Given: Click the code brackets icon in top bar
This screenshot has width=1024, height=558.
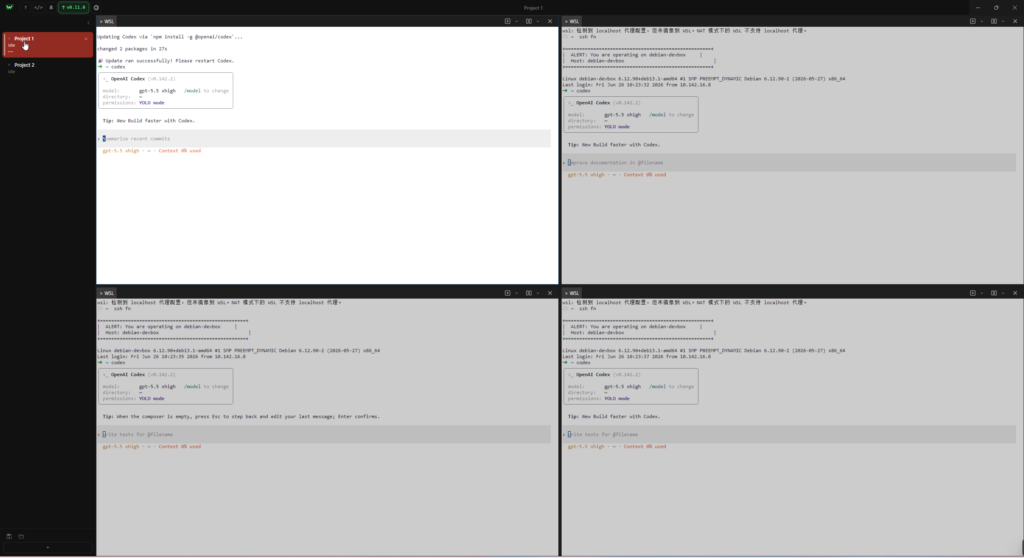Looking at the screenshot, I should tap(39, 8).
